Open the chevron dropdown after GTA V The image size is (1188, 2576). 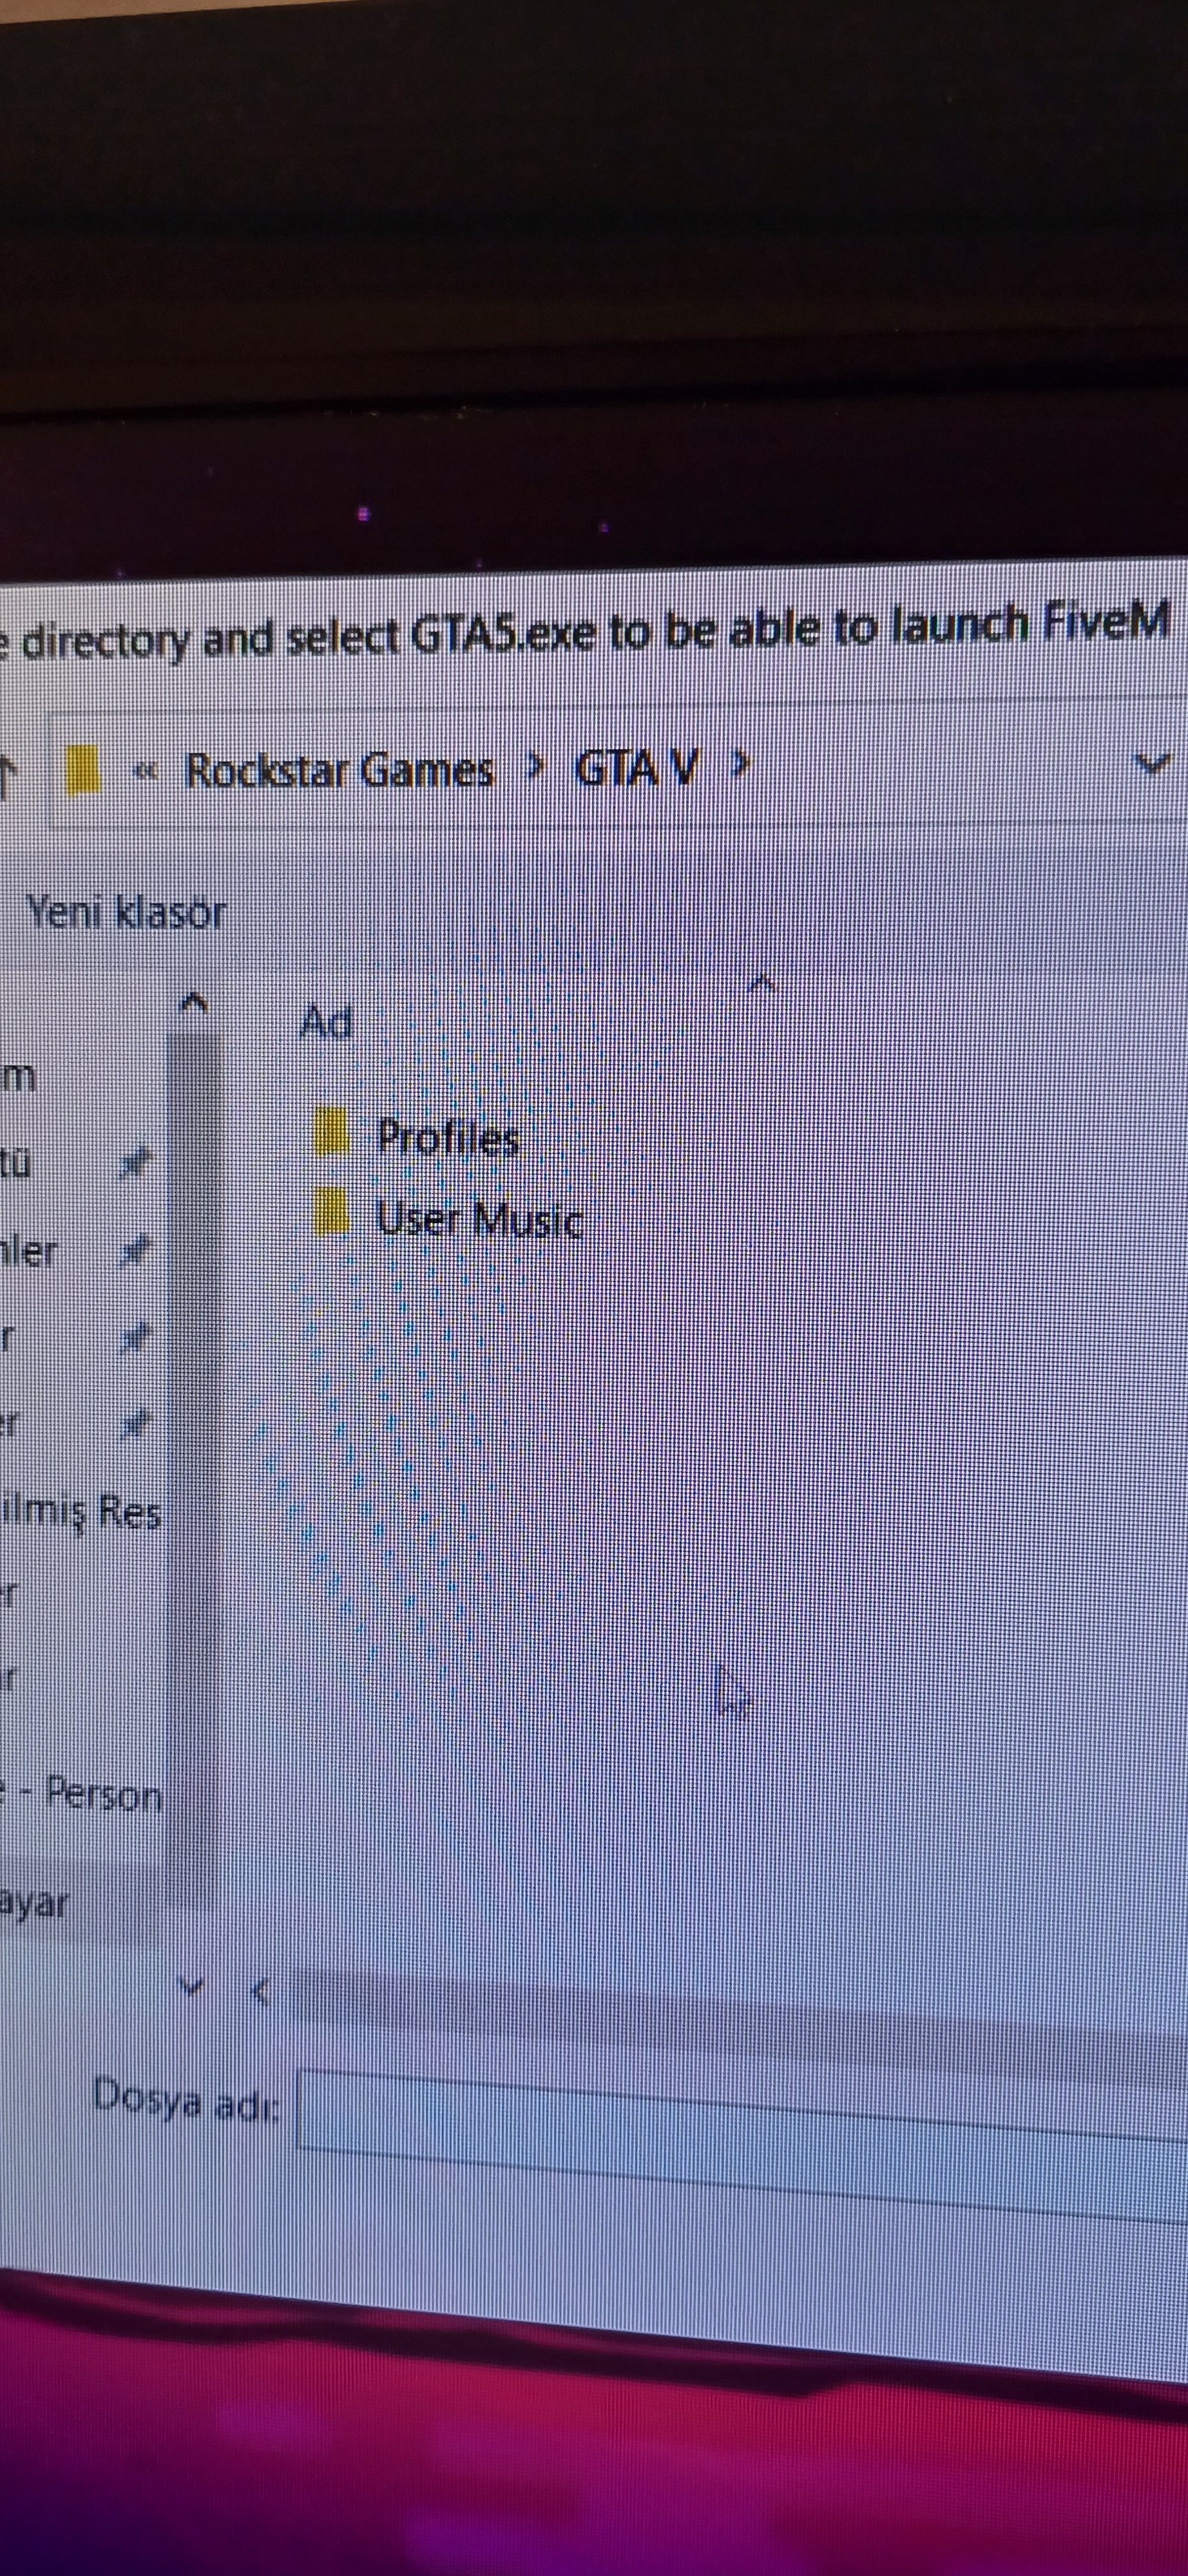[740, 765]
